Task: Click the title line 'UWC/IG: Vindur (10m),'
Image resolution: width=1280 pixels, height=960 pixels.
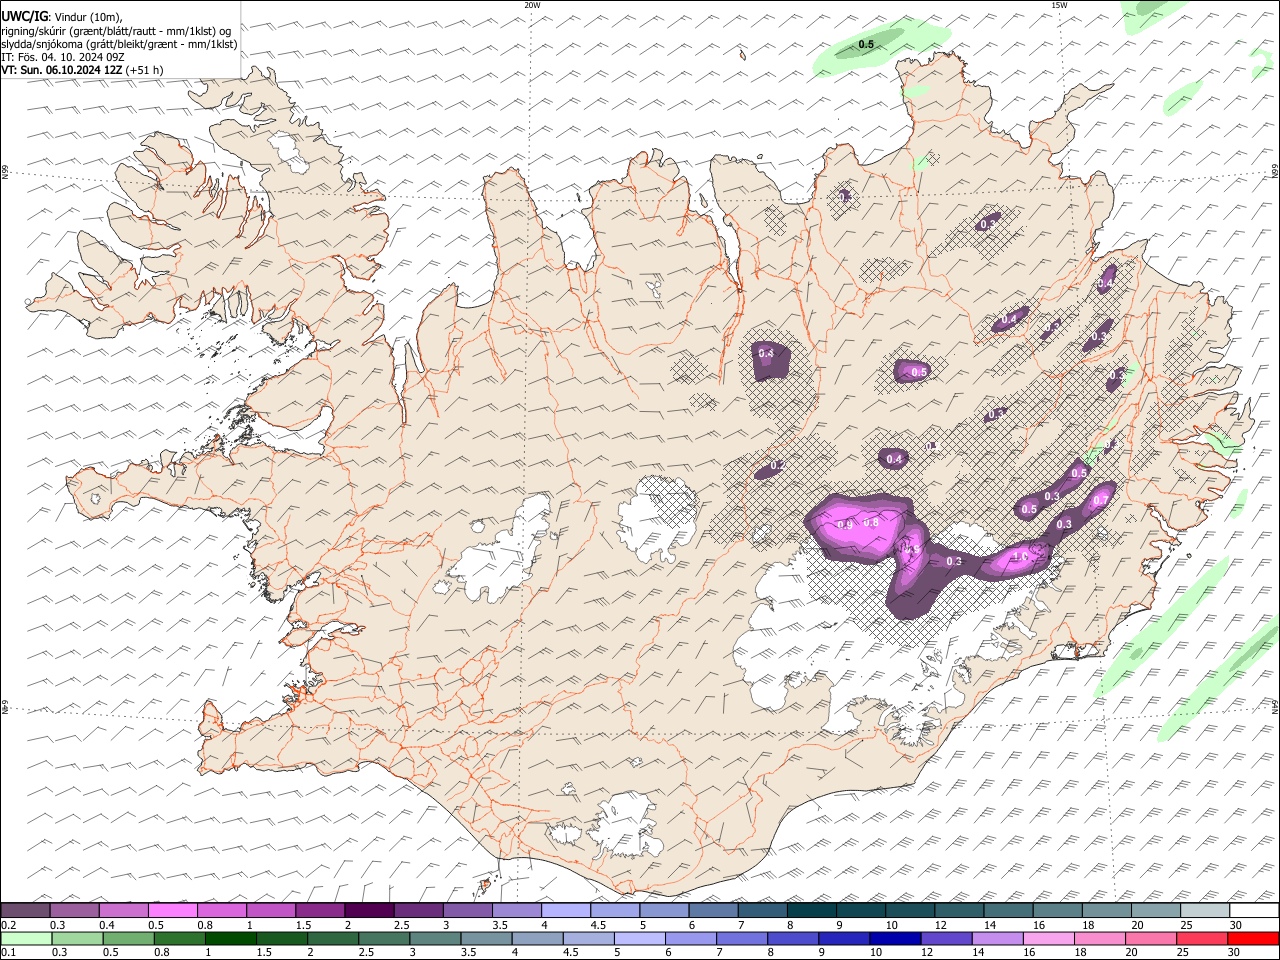Action: point(62,17)
